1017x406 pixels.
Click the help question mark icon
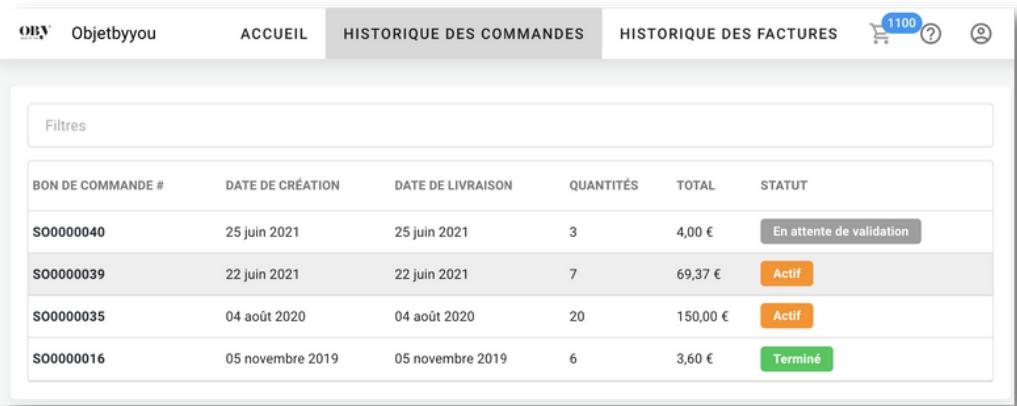tap(931, 34)
